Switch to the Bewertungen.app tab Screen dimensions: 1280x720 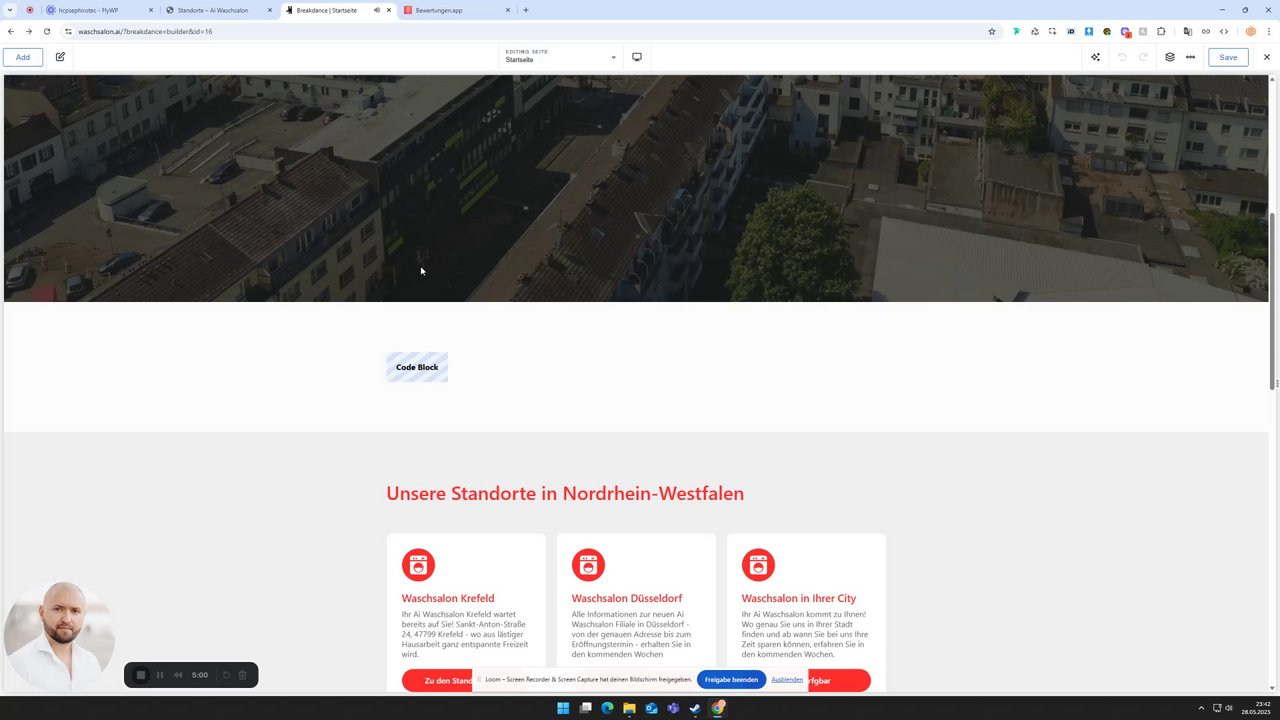coord(456,10)
